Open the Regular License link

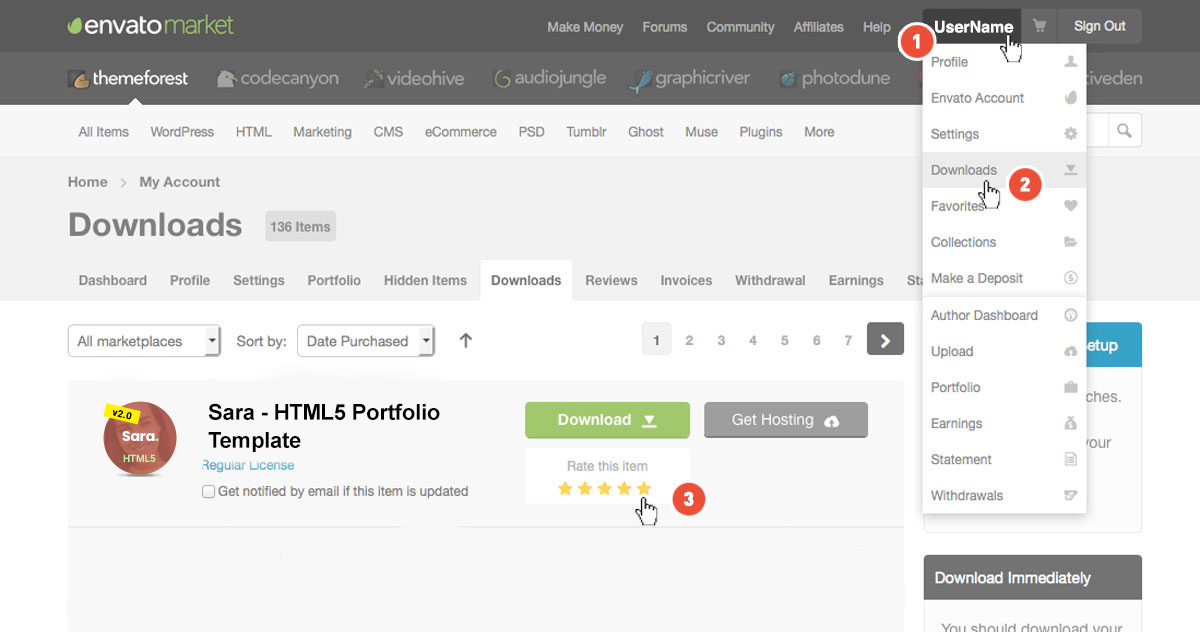(x=248, y=465)
